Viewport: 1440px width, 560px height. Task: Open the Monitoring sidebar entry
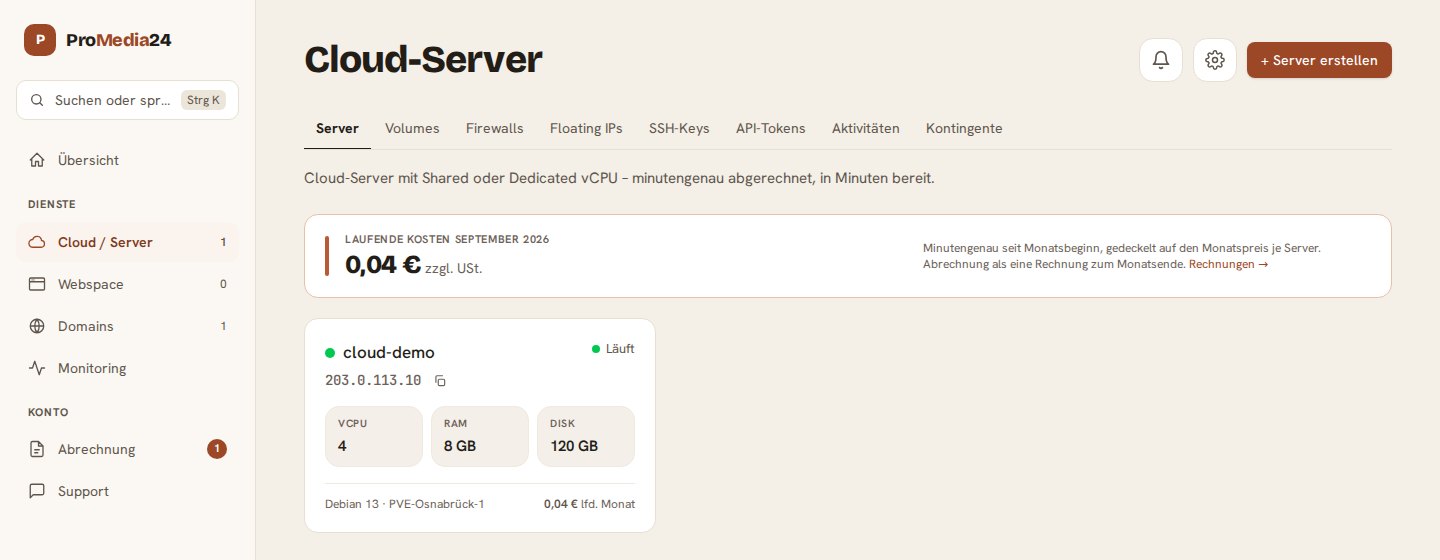point(127,368)
